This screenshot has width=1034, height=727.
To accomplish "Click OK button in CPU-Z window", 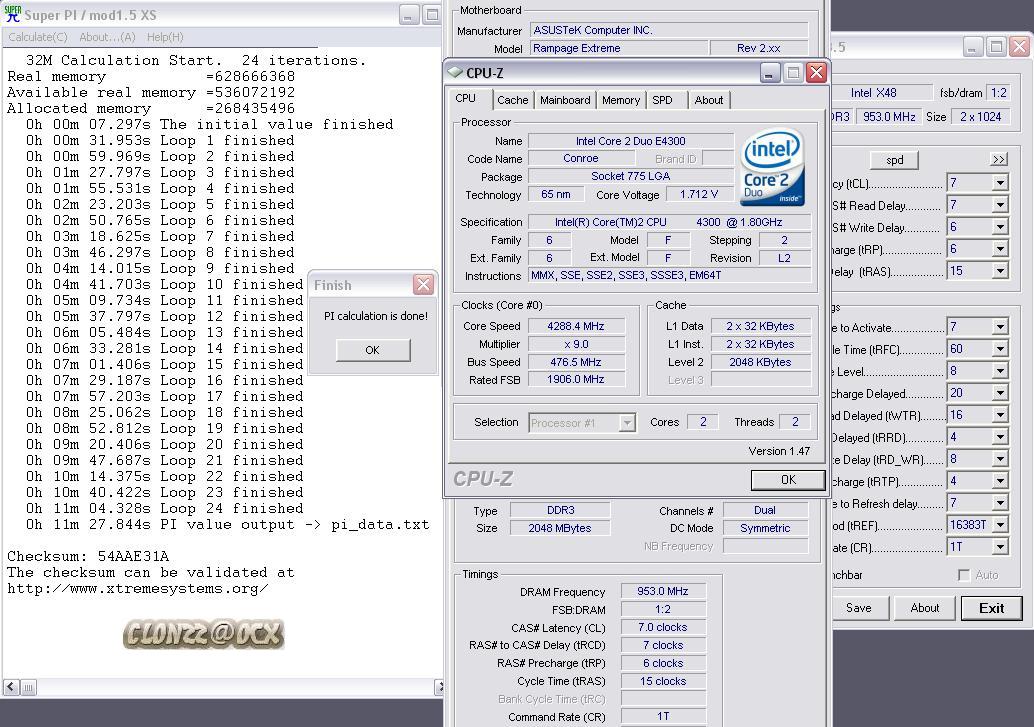I will coord(788,480).
